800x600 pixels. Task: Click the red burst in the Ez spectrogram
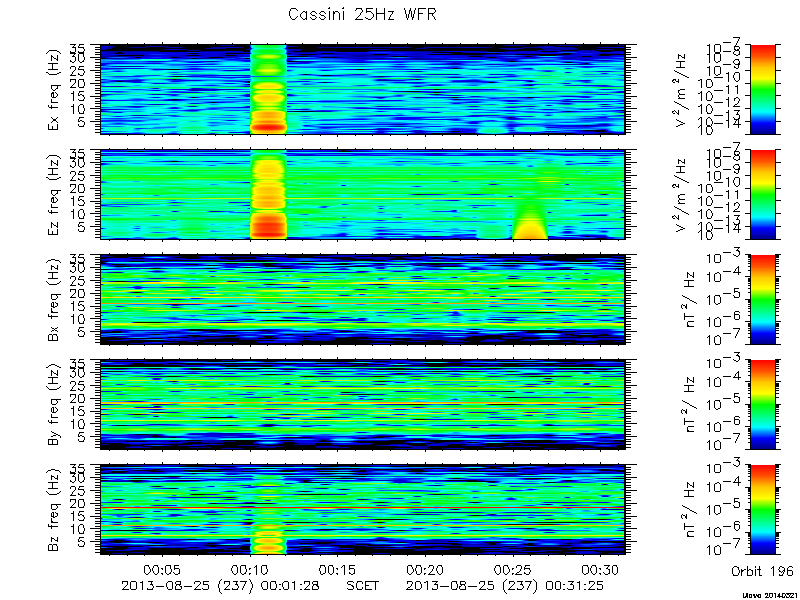(268, 226)
